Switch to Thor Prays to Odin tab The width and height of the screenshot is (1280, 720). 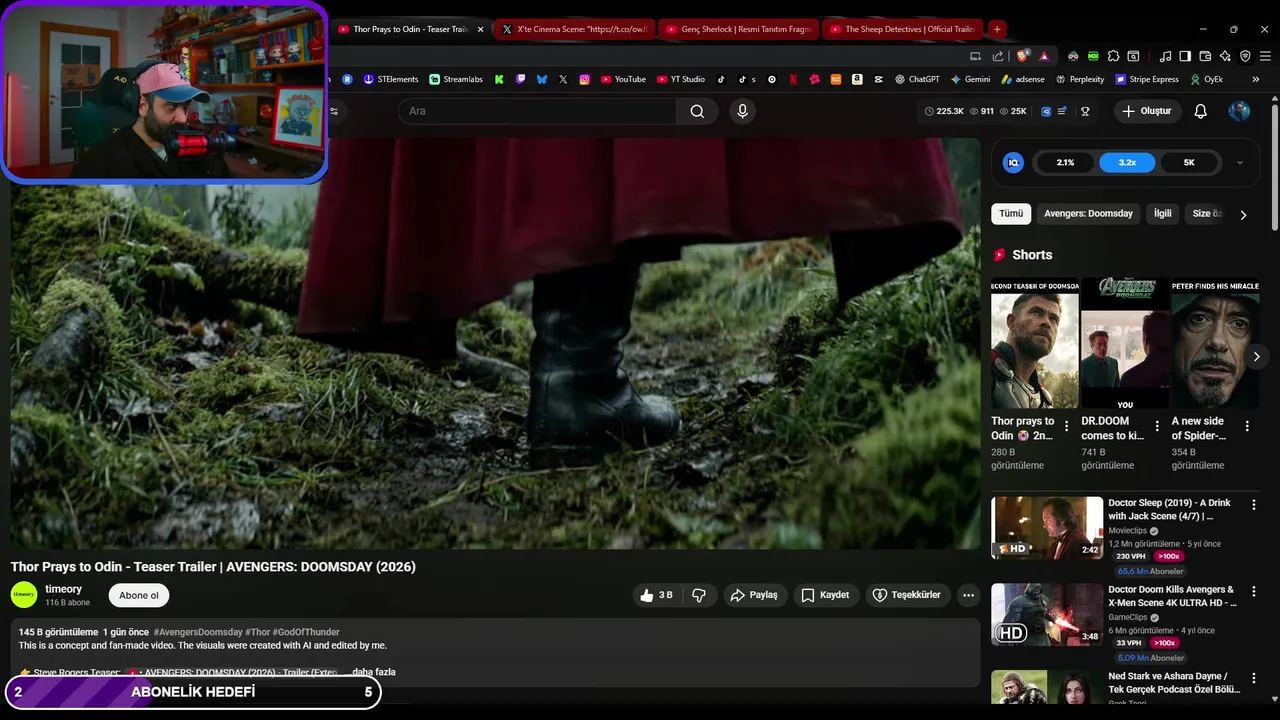(x=408, y=29)
